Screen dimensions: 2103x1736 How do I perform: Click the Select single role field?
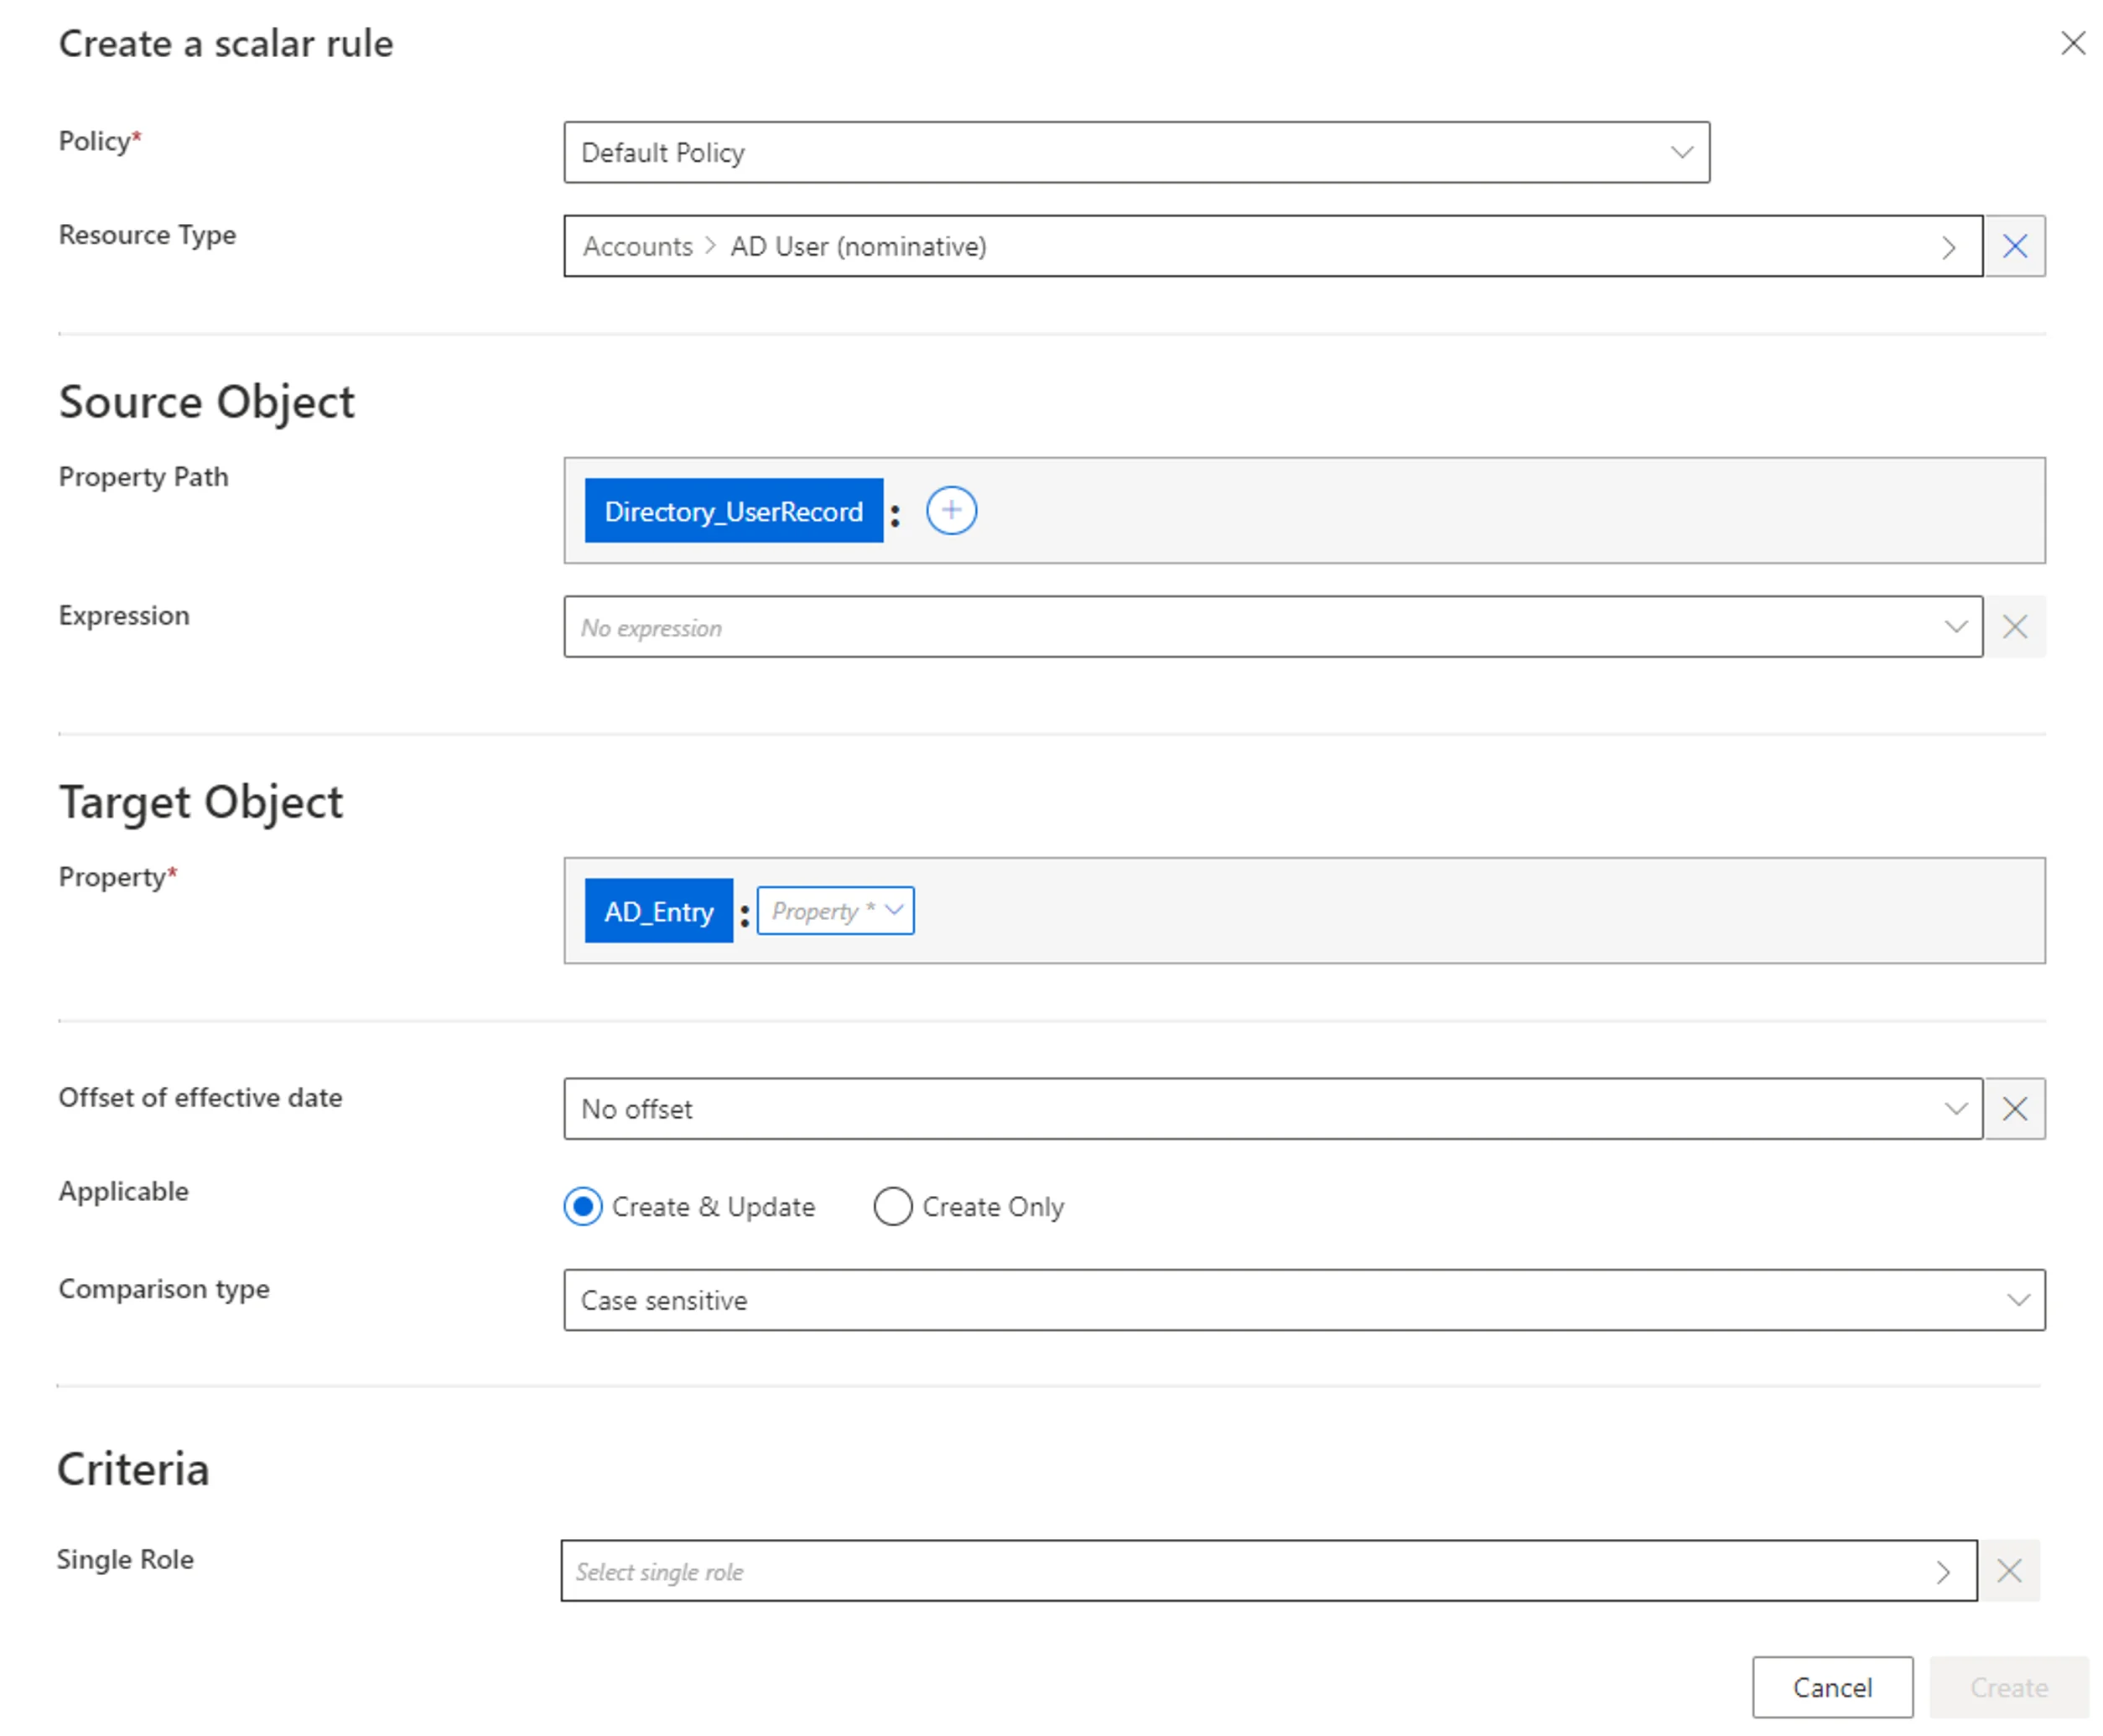(1268, 1570)
